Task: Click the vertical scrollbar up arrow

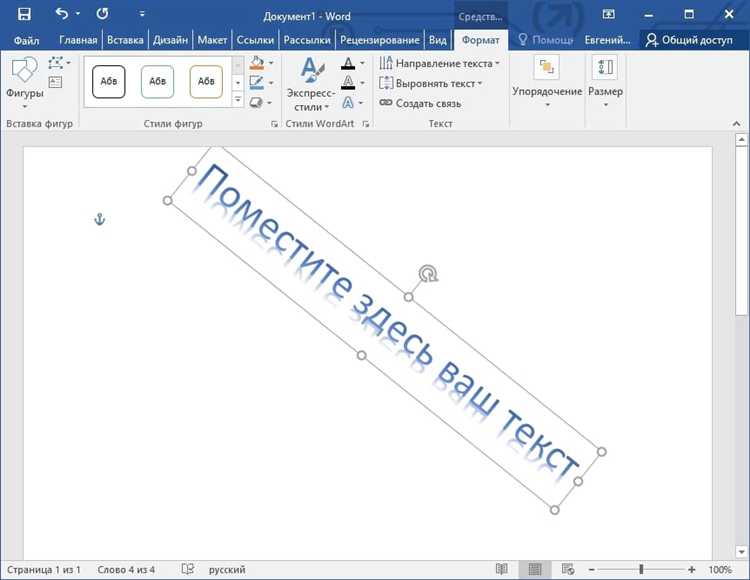Action: tap(741, 140)
